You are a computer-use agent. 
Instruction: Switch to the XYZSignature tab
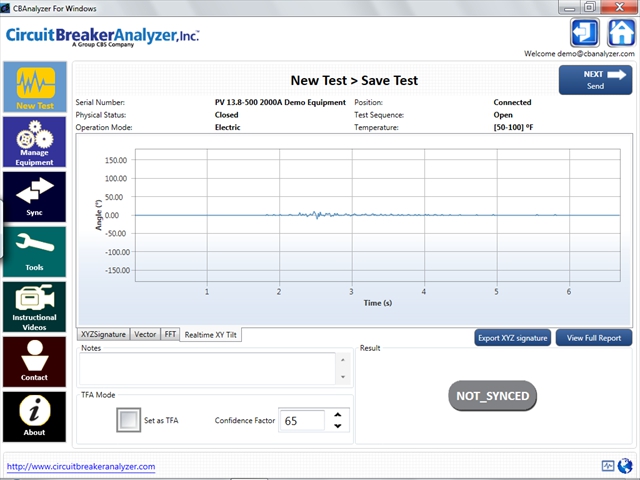pyautogui.click(x=103, y=334)
